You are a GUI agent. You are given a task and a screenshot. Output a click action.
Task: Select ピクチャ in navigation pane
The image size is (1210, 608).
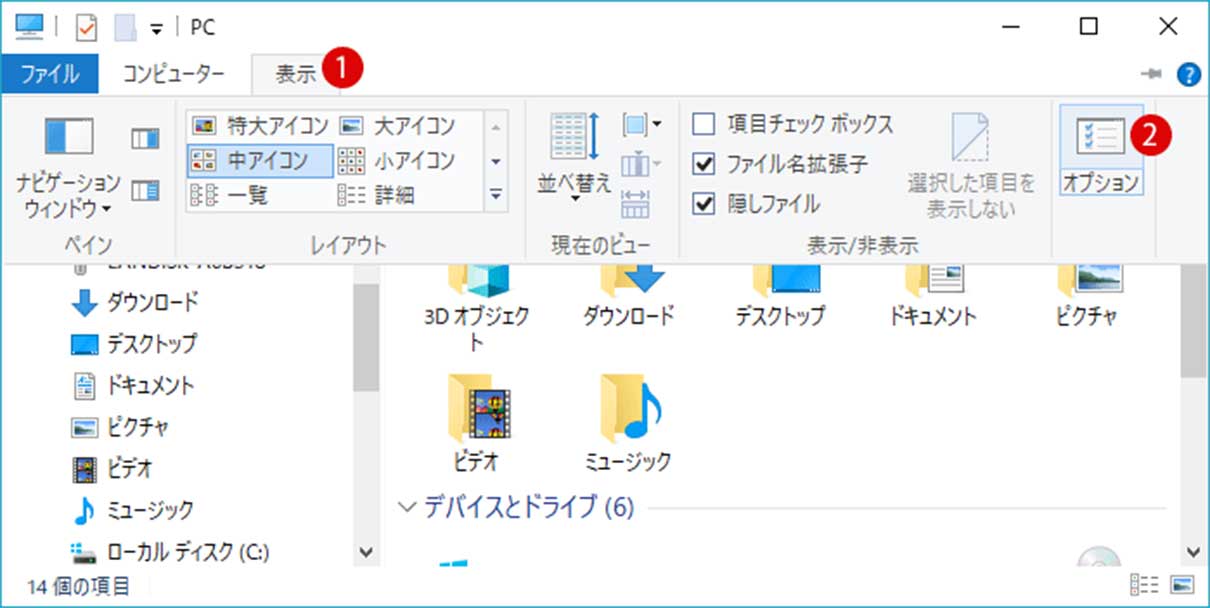point(121,427)
